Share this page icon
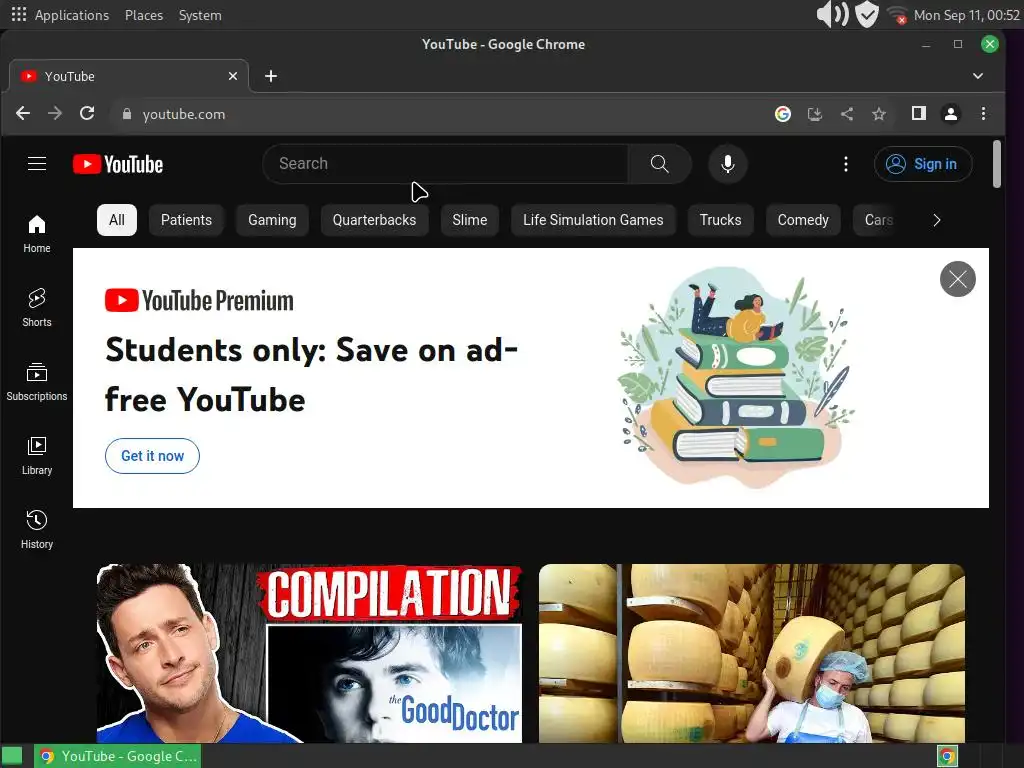The height and width of the screenshot is (768, 1024). [x=847, y=114]
